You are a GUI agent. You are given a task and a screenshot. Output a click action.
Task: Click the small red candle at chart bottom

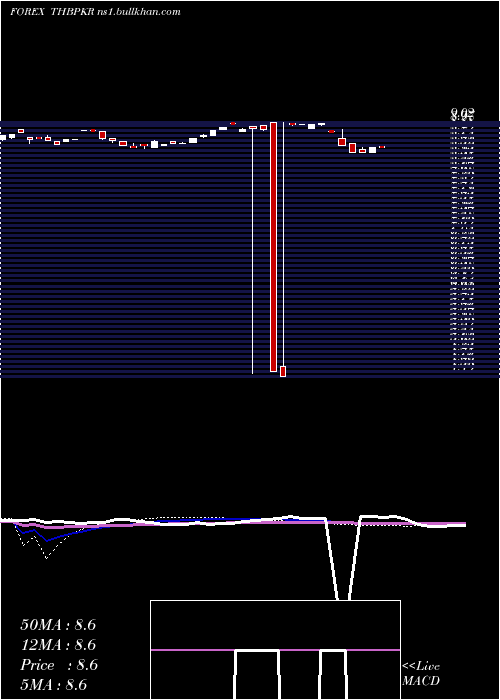tap(283, 371)
